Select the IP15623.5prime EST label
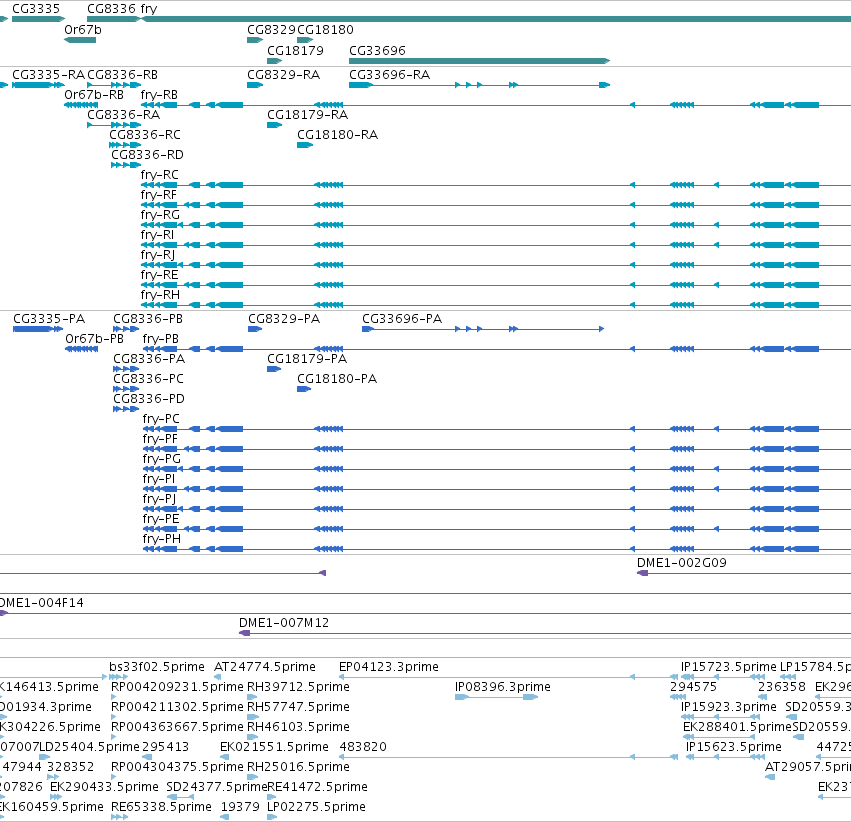Screen dimensions: 851x822 coord(734,747)
